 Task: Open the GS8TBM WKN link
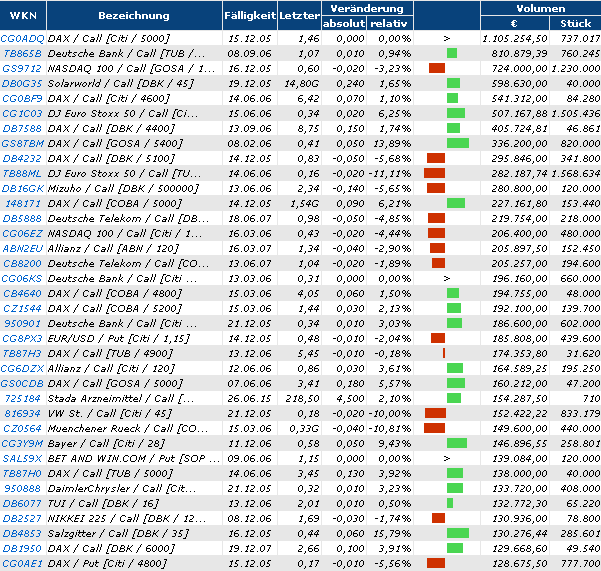[22, 143]
